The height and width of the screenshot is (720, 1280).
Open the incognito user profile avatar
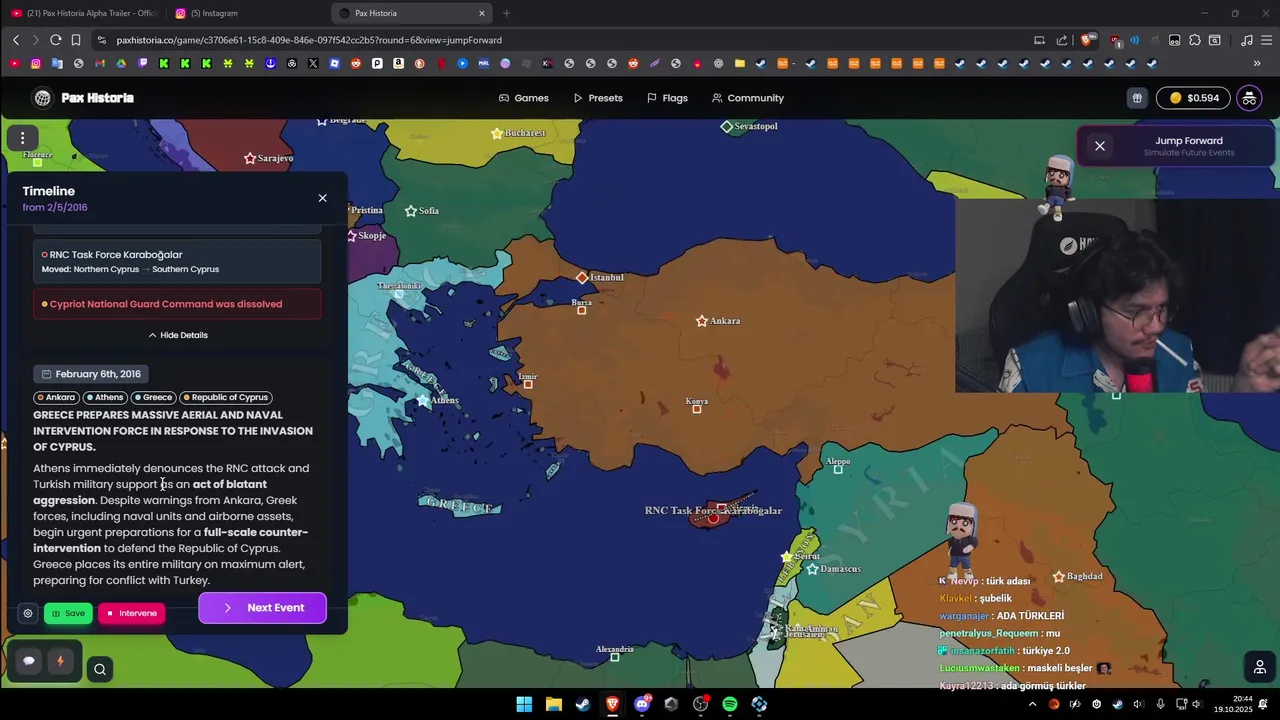pos(1249,98)
